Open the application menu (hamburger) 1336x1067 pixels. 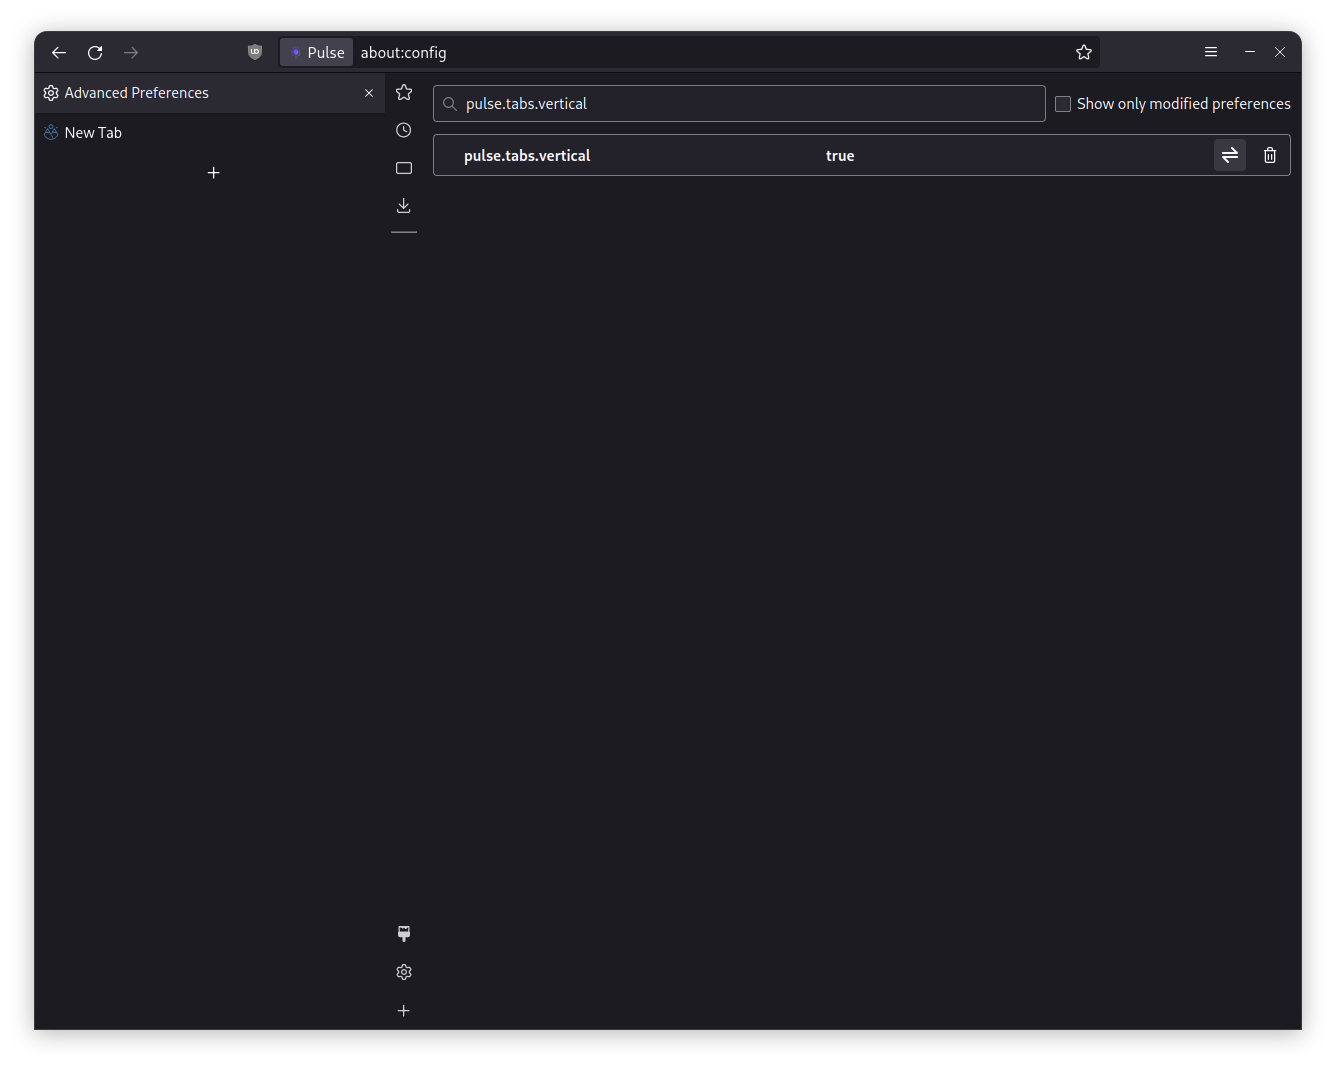[x=1211, y=52]
